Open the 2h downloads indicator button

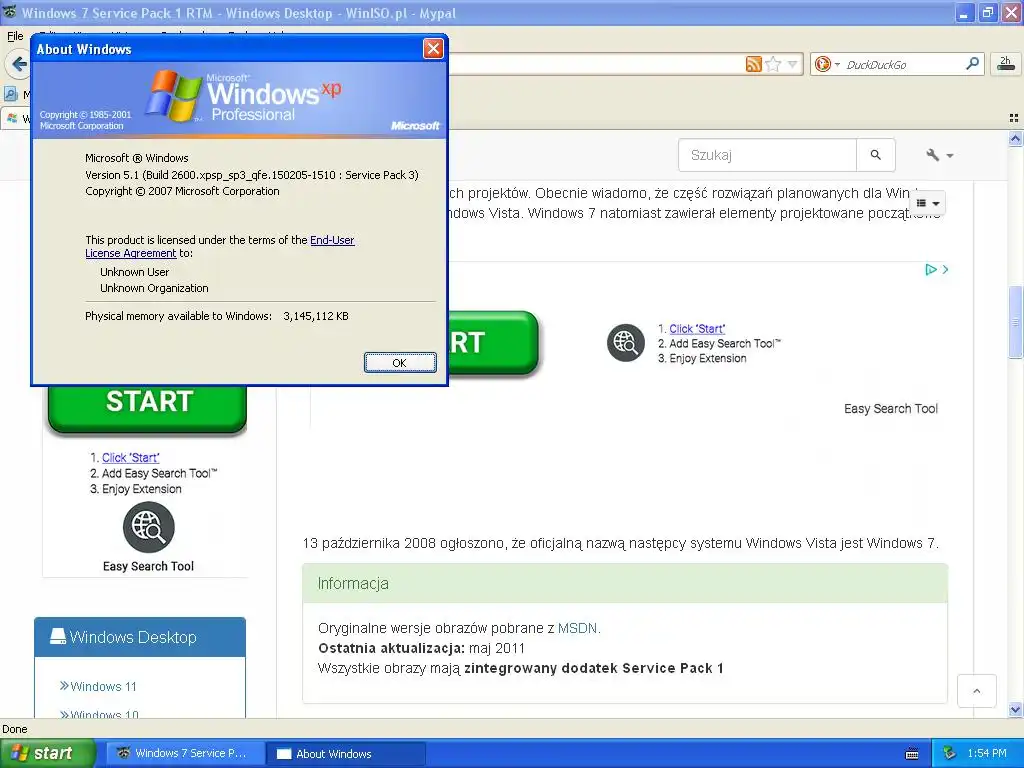coord(1005,64)
